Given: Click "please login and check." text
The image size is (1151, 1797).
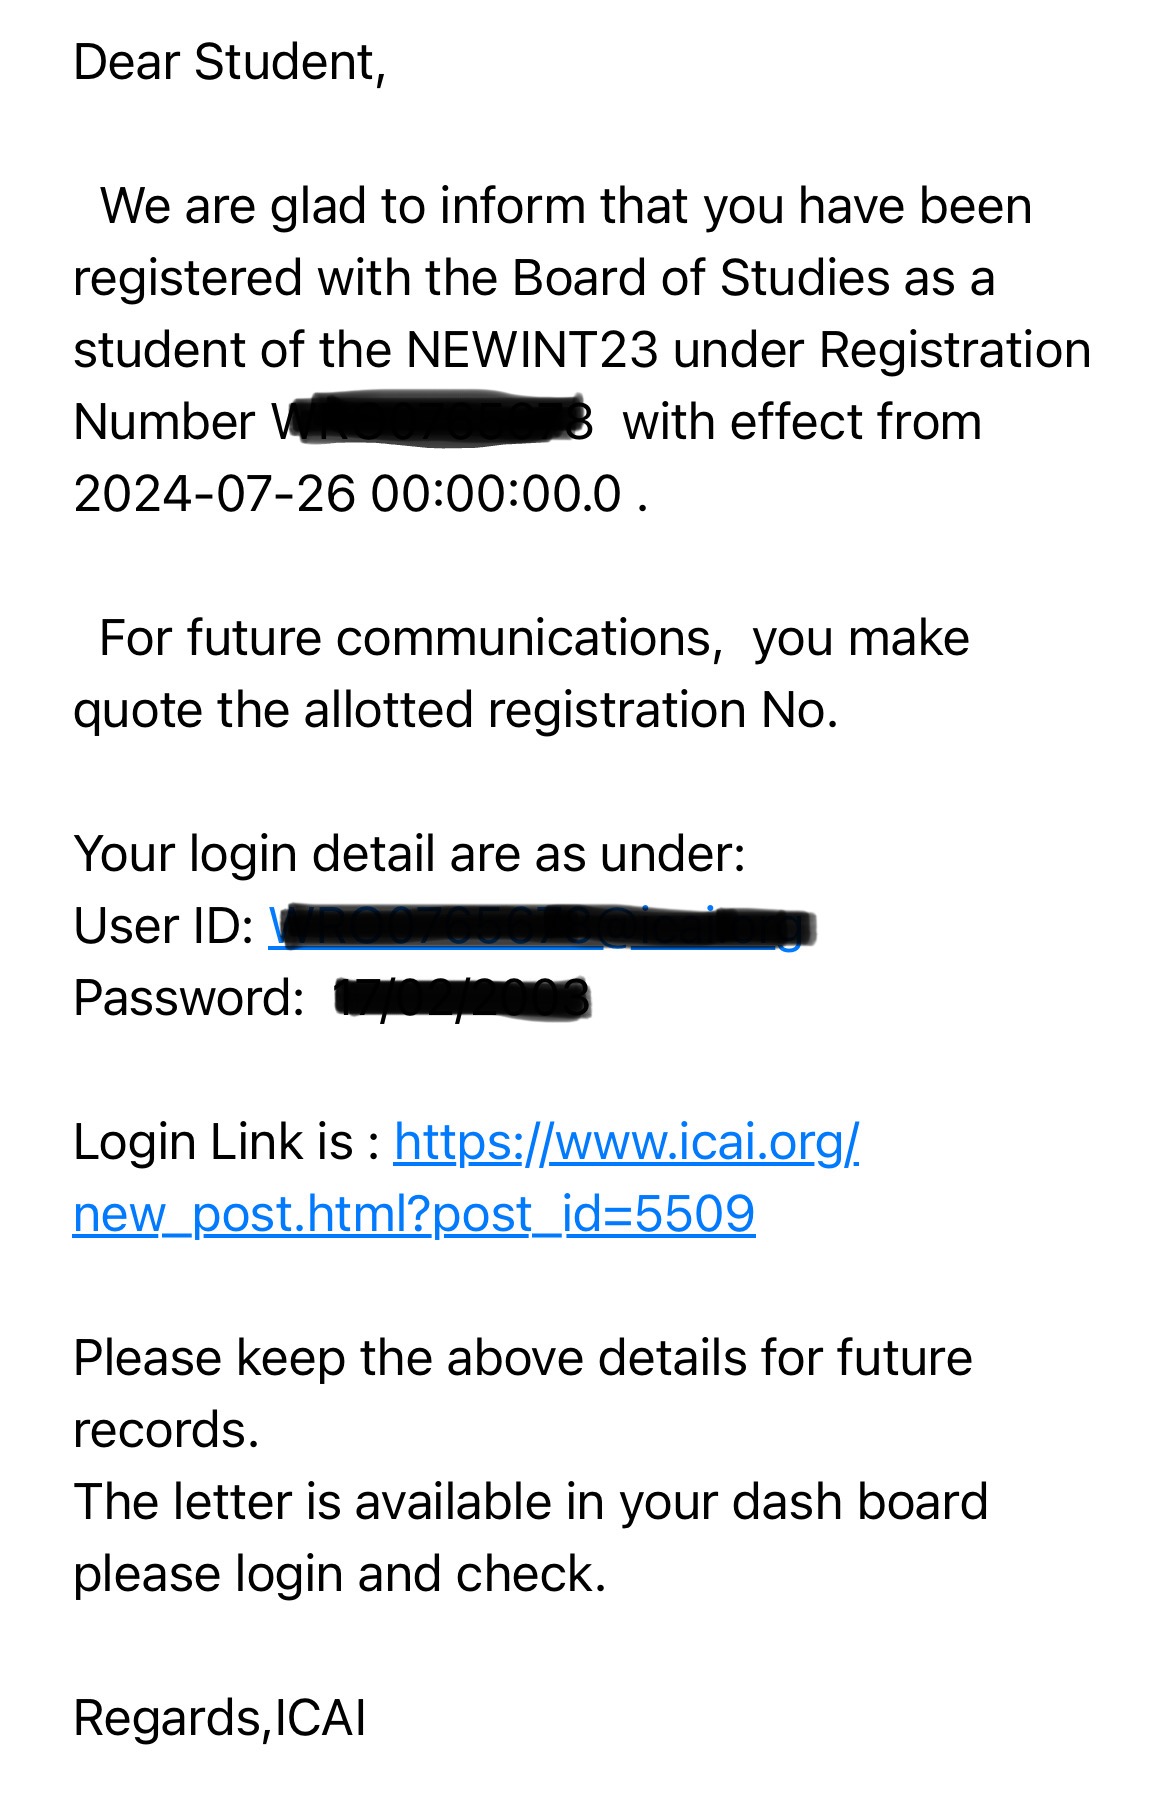Looking at the screenshot, I should [x=340, y=1574].
